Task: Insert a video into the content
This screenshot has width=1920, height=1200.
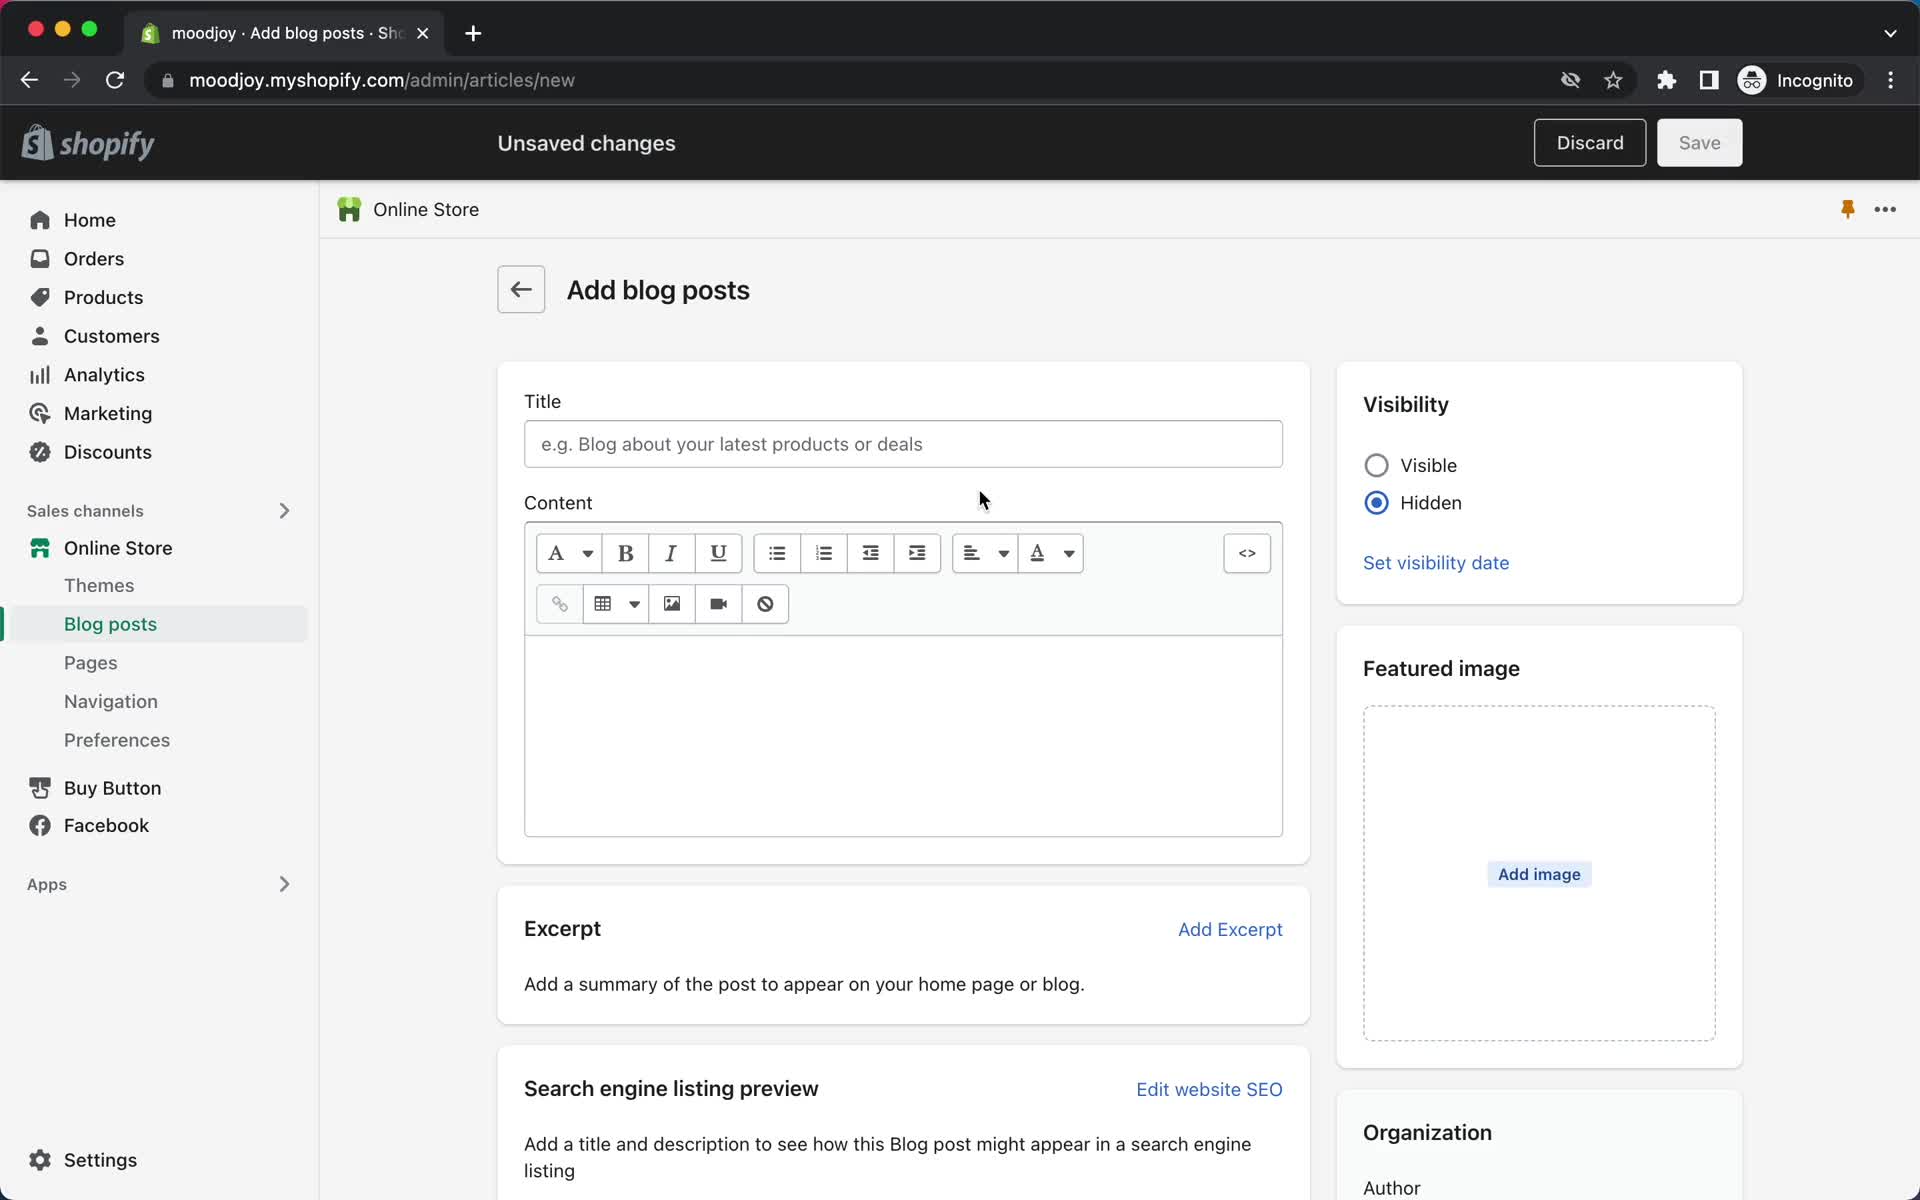Action: coord(718,604)
